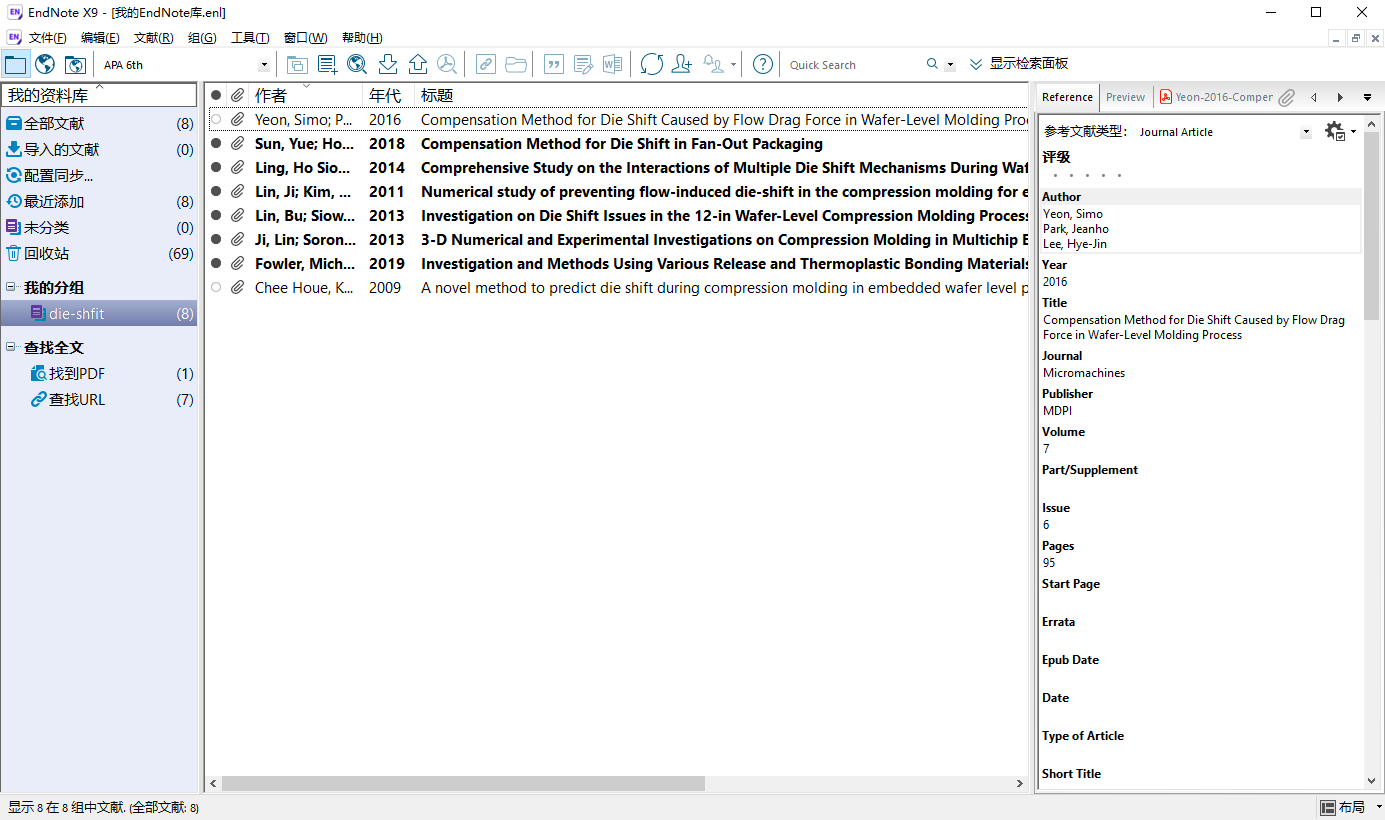This screenshot has height=820, width=1385.
Task: Toggle read status dot for Ling, Ho Sio row
Action: tap(216, 167)
